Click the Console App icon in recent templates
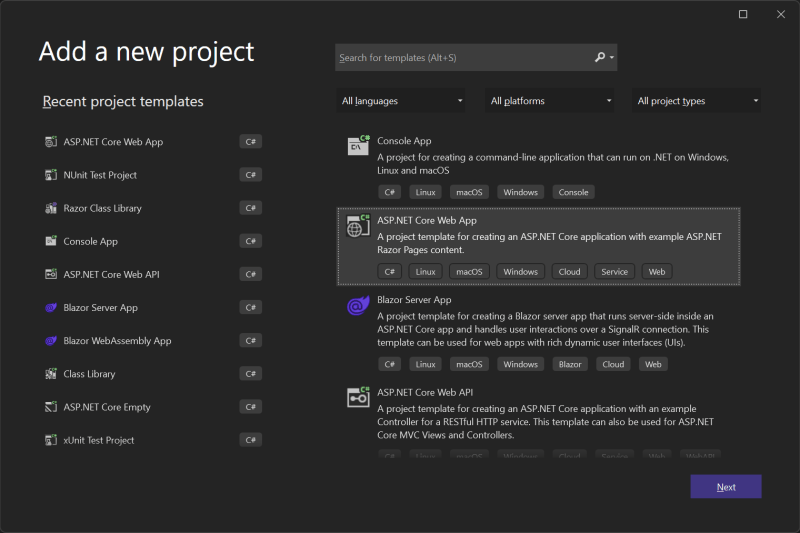 pyautogui.click(x=51, y=241)
